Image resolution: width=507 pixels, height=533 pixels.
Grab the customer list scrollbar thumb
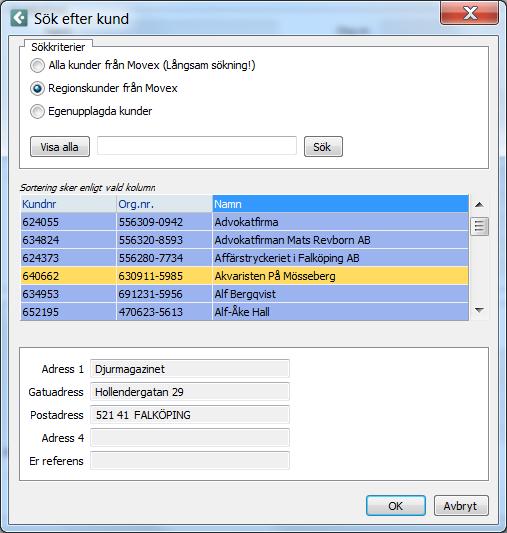[x=479, y=226]
